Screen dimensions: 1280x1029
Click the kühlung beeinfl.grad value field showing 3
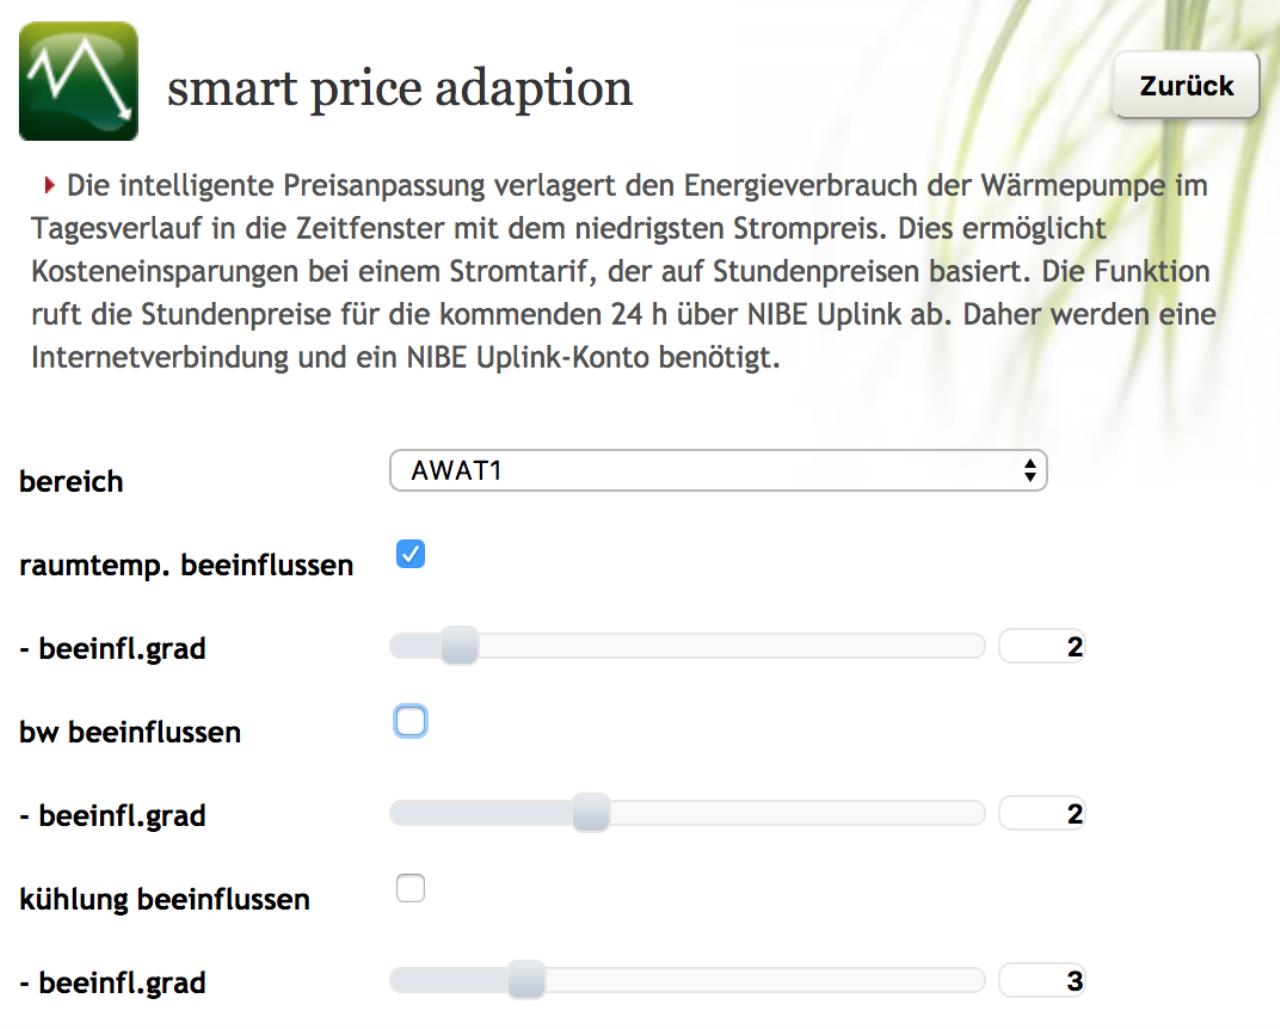click(x=1042, y=981)
